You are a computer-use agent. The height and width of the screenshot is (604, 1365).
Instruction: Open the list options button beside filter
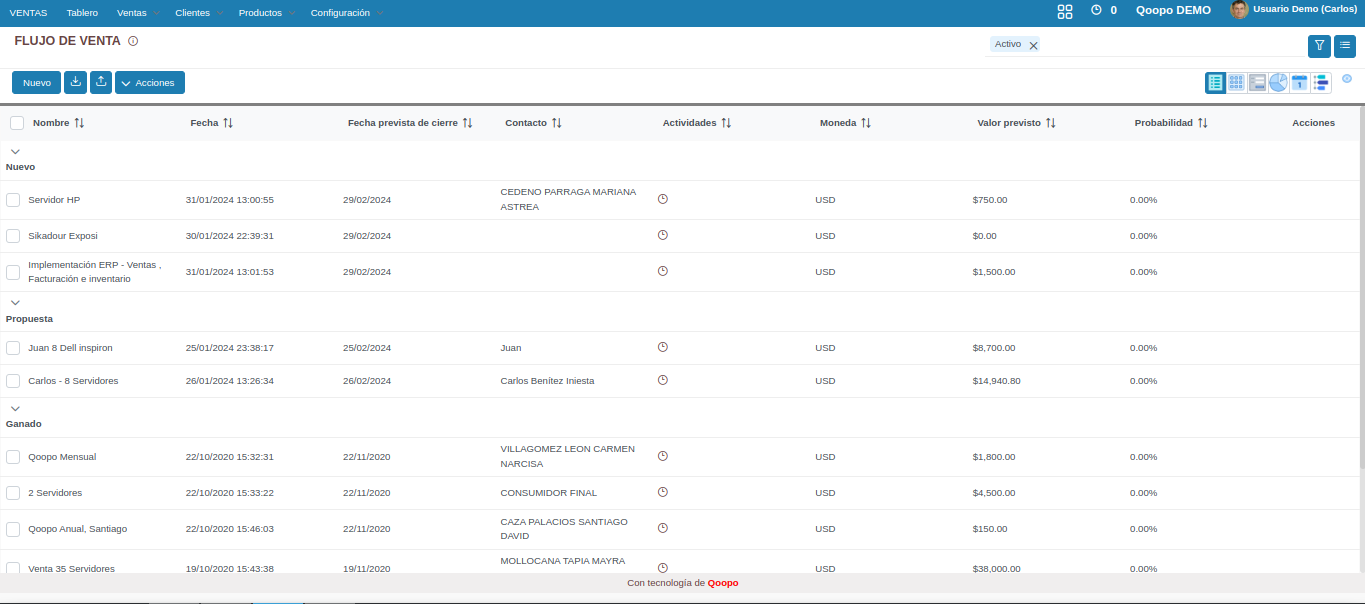(x=1345, y=45)
